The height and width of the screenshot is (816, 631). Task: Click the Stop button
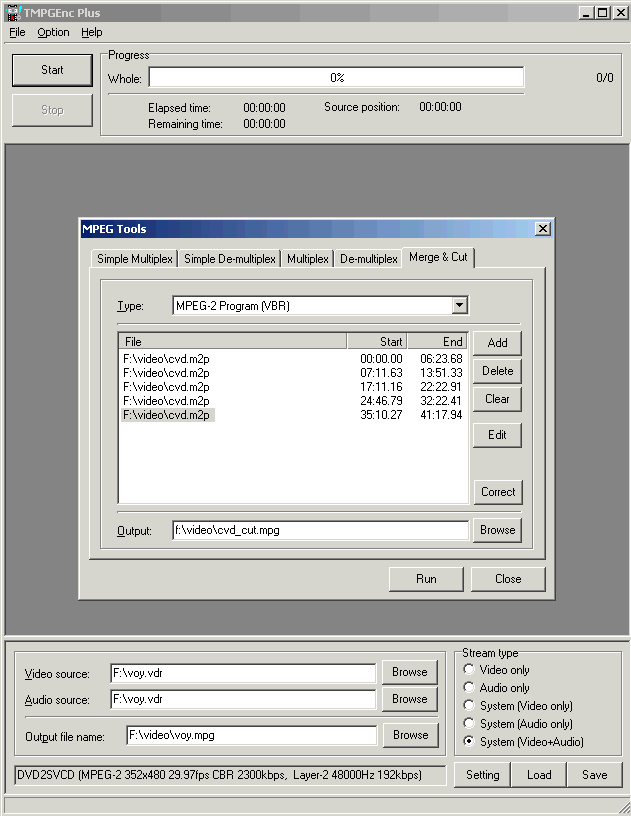click(52, 110)
